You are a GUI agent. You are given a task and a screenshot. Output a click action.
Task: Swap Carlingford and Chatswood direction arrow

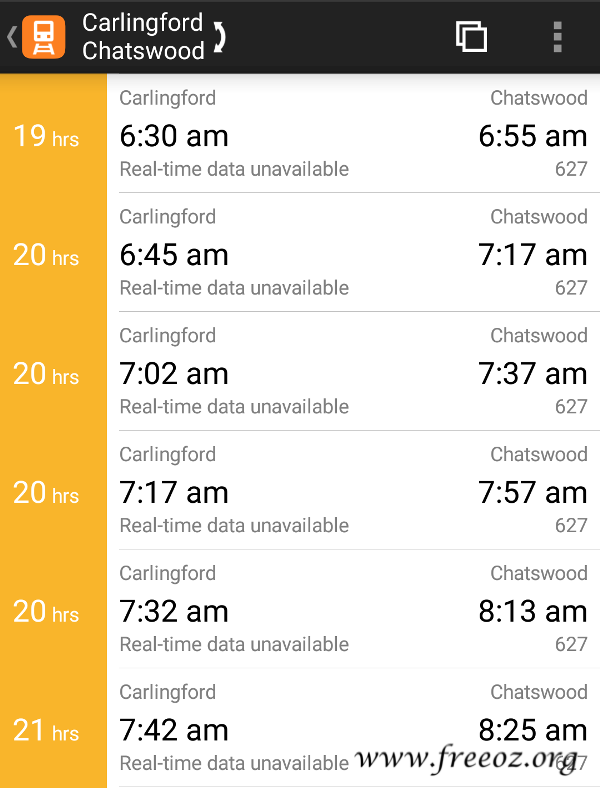coord(219,37)
